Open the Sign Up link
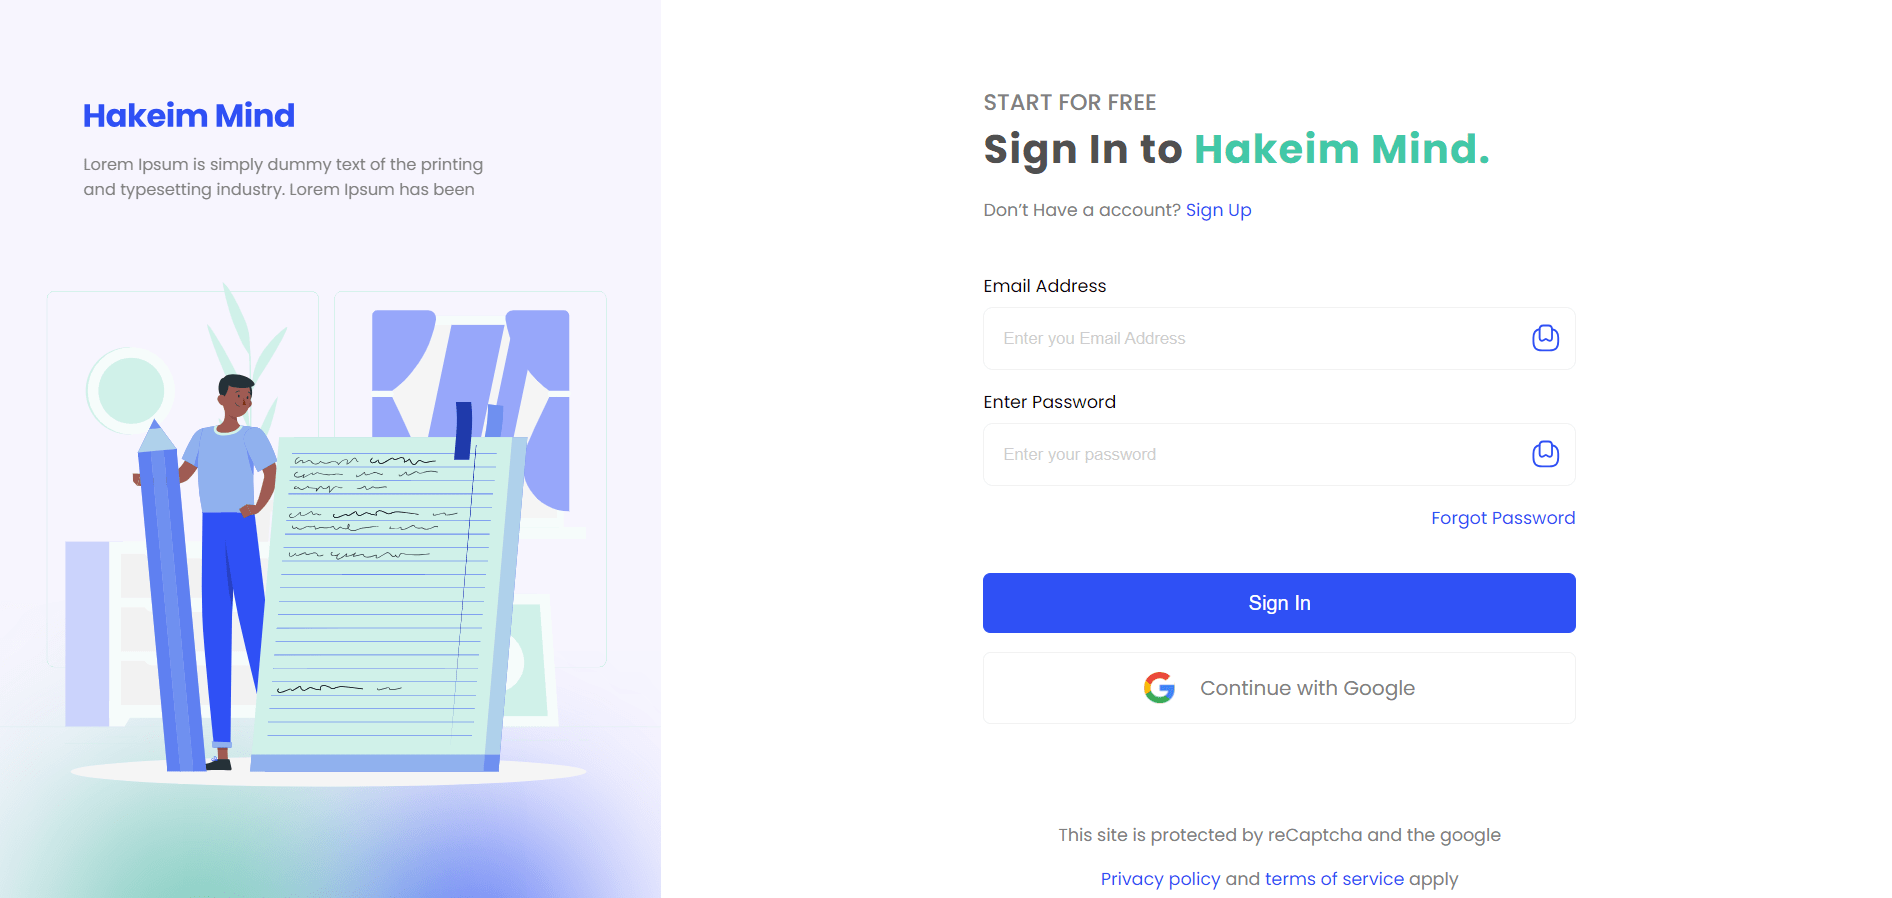The height and width of the screenshot is (898, 1892). click(1218, 210)
